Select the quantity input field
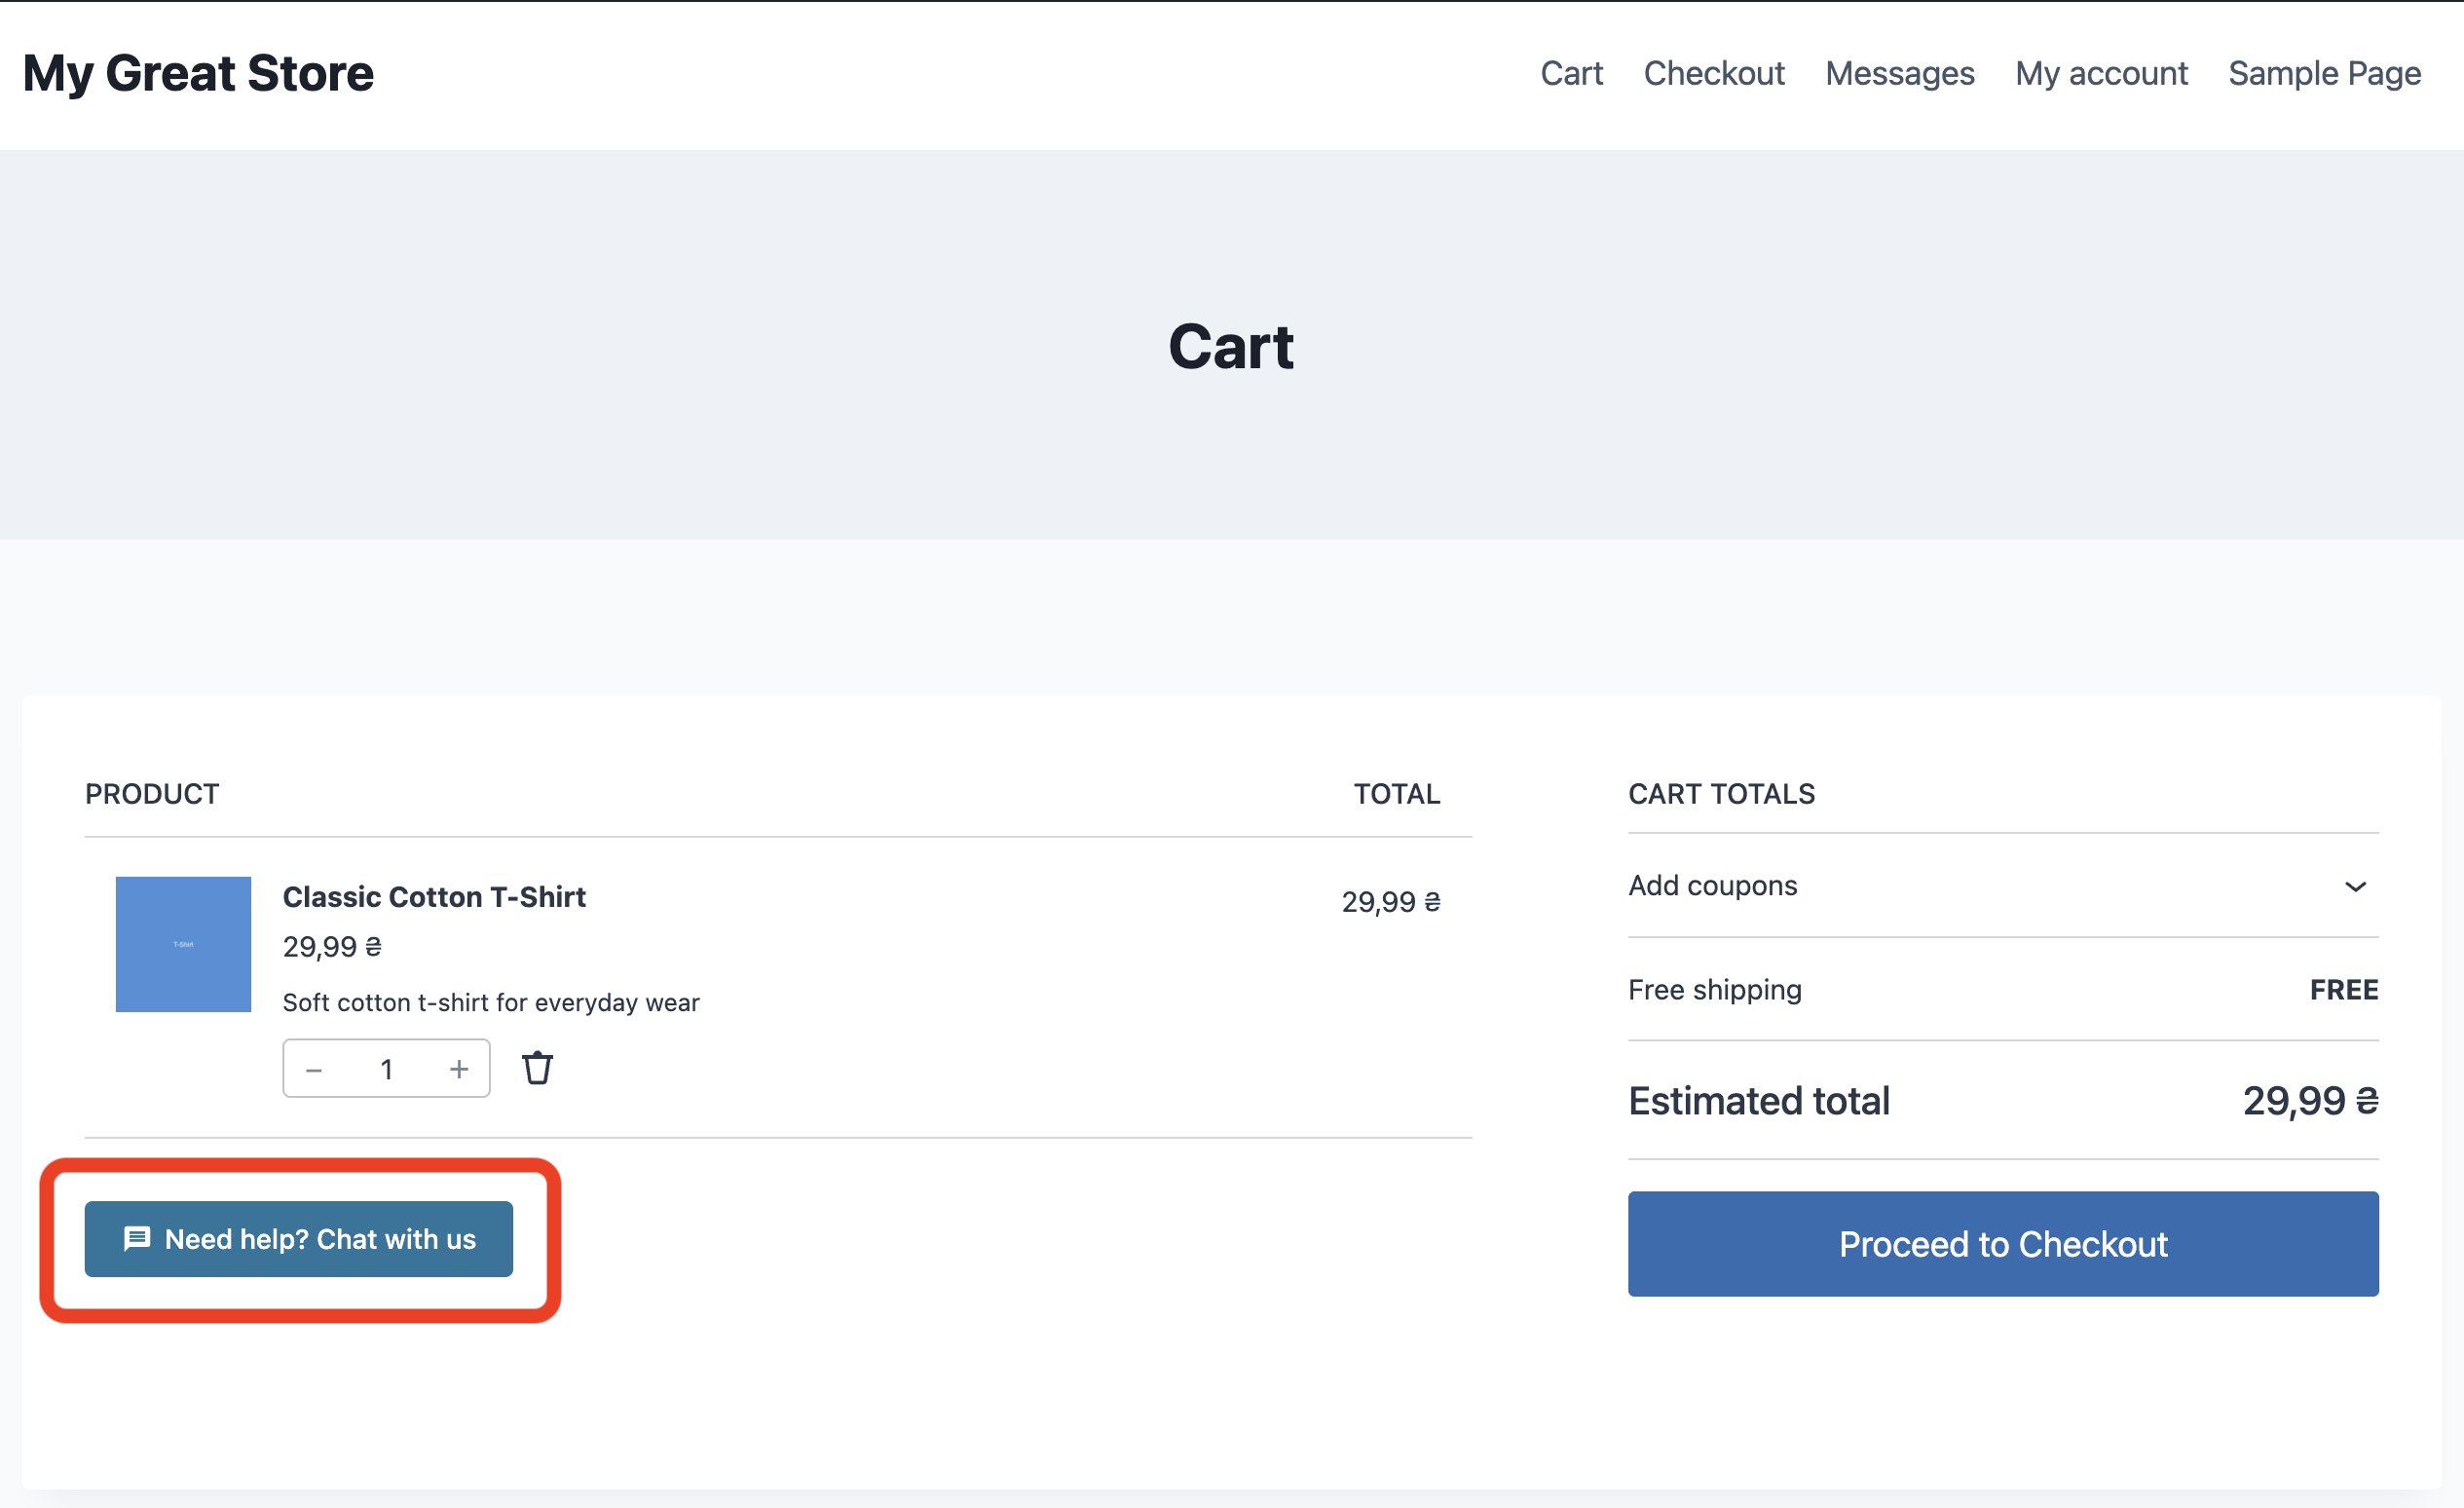 point(387,1068)
